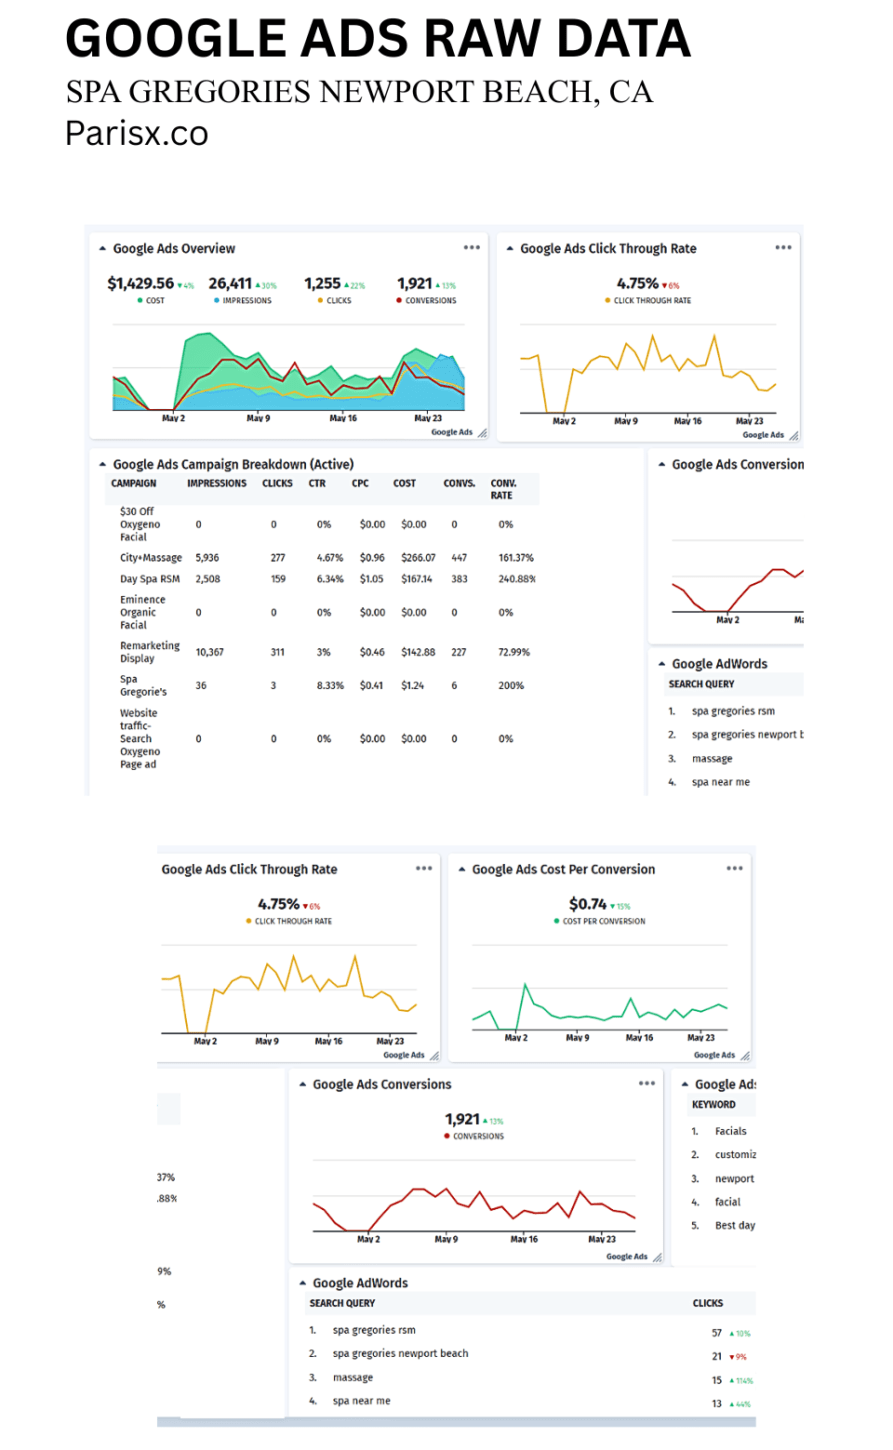Click the KEYWORD column header
The width and height of the screenshot is (893, 1450).
(714, 1105)
